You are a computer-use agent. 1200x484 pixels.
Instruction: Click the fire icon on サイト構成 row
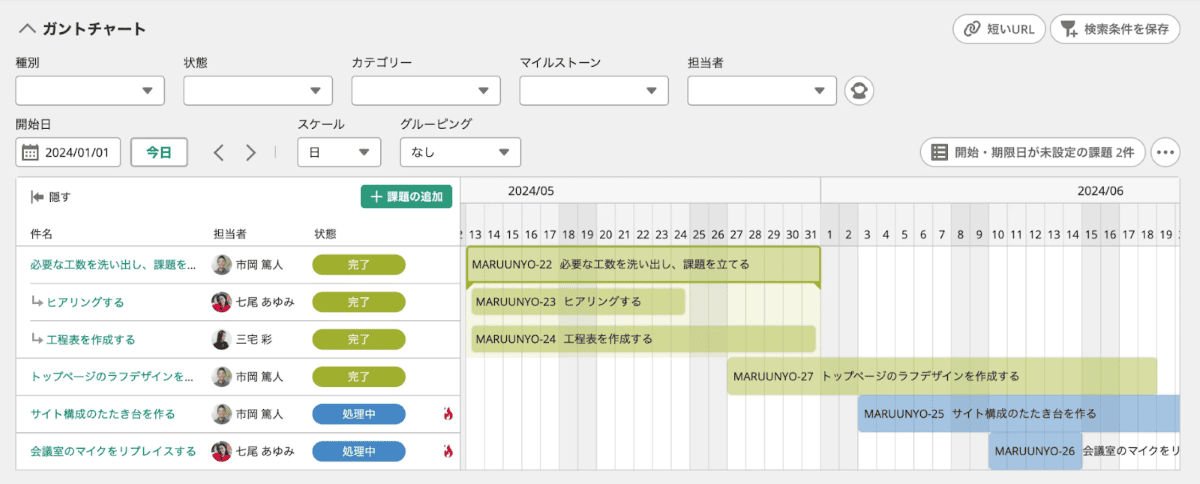(x=448, y=414)
